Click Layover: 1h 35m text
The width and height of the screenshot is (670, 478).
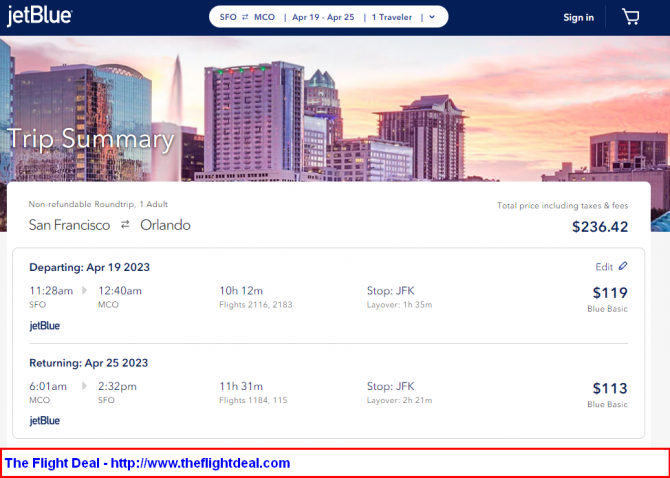[399, 305]
